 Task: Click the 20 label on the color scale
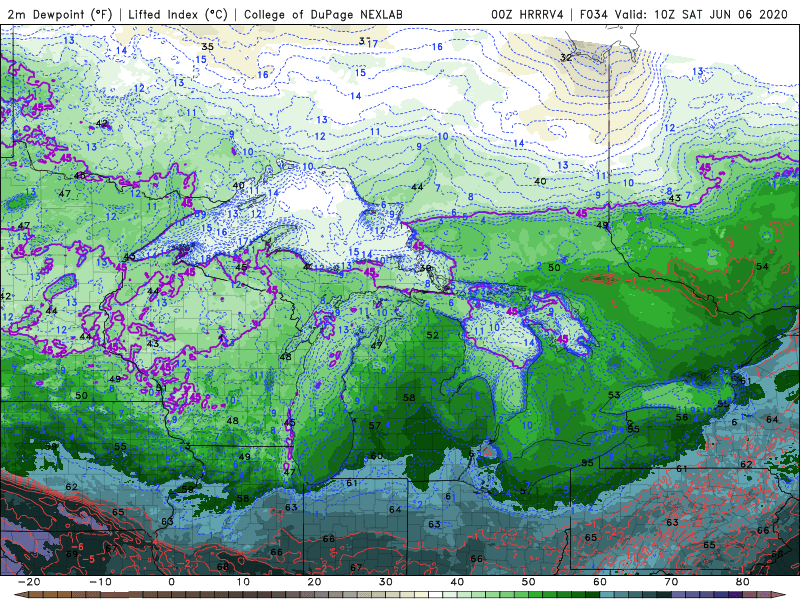point(314,582)
